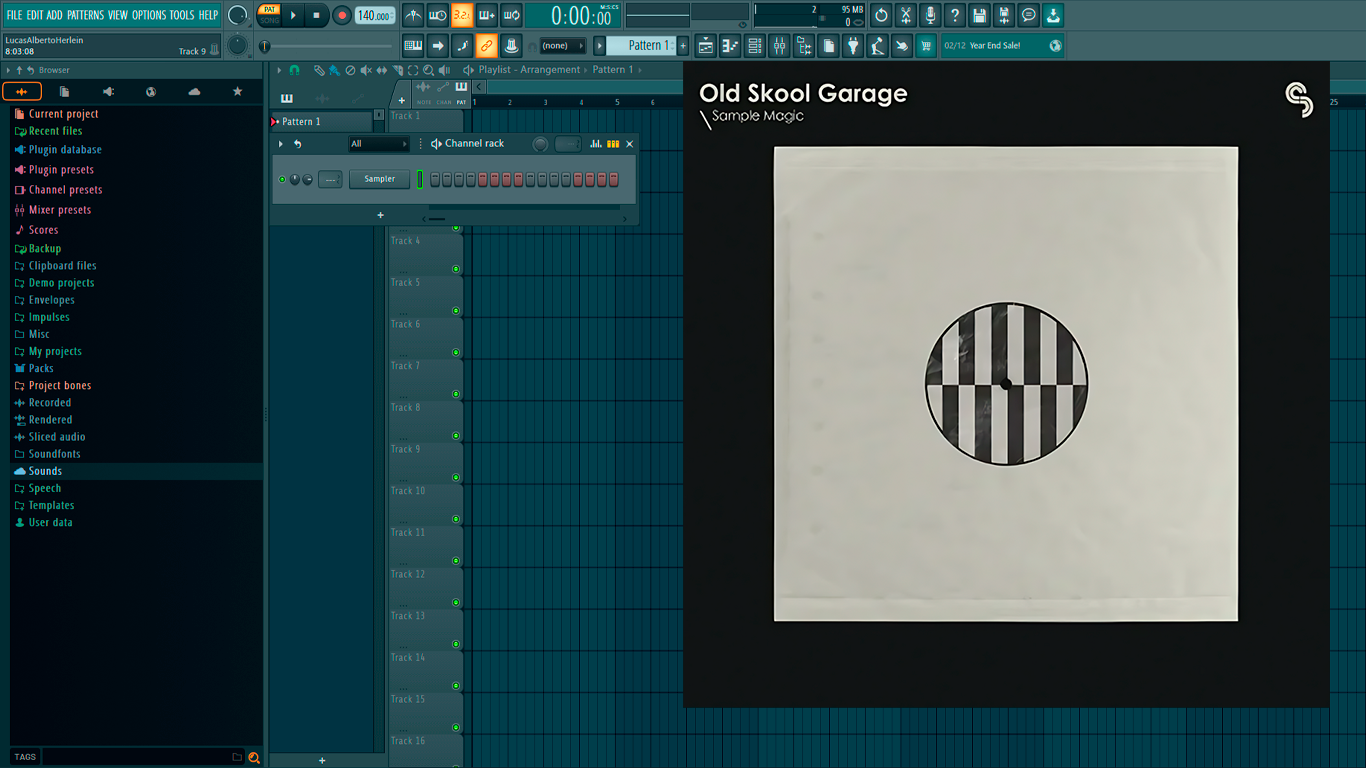Open the Year End Sale news banner
Image resolution: width=1366 pixels, height=768 pixels.
tap(1002, 45)
